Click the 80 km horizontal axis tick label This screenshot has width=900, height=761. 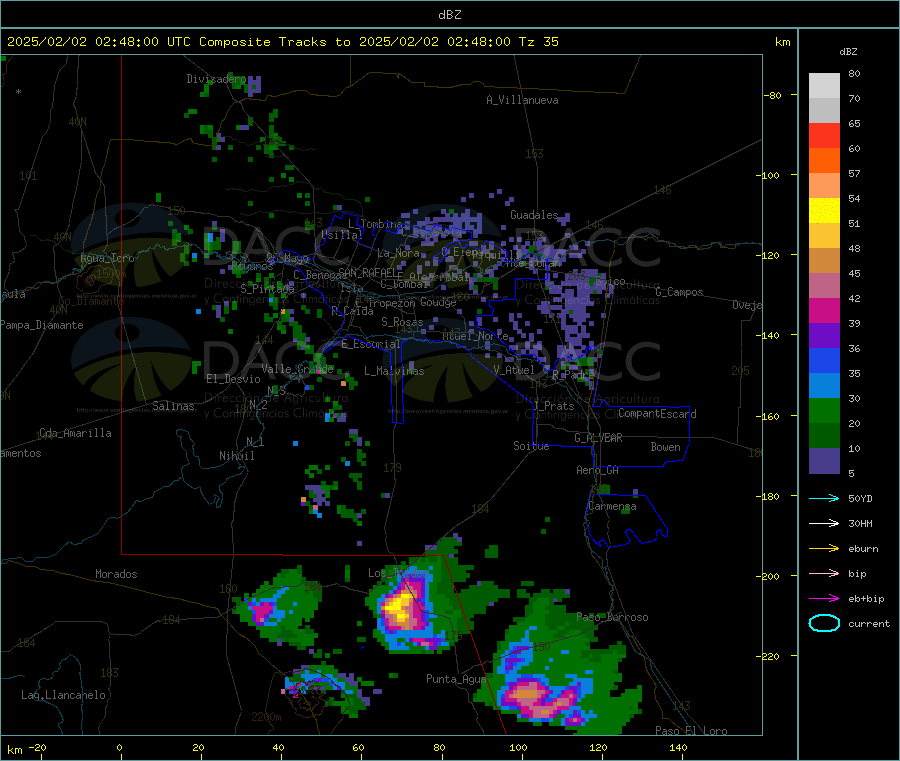(x=439, y=748)
